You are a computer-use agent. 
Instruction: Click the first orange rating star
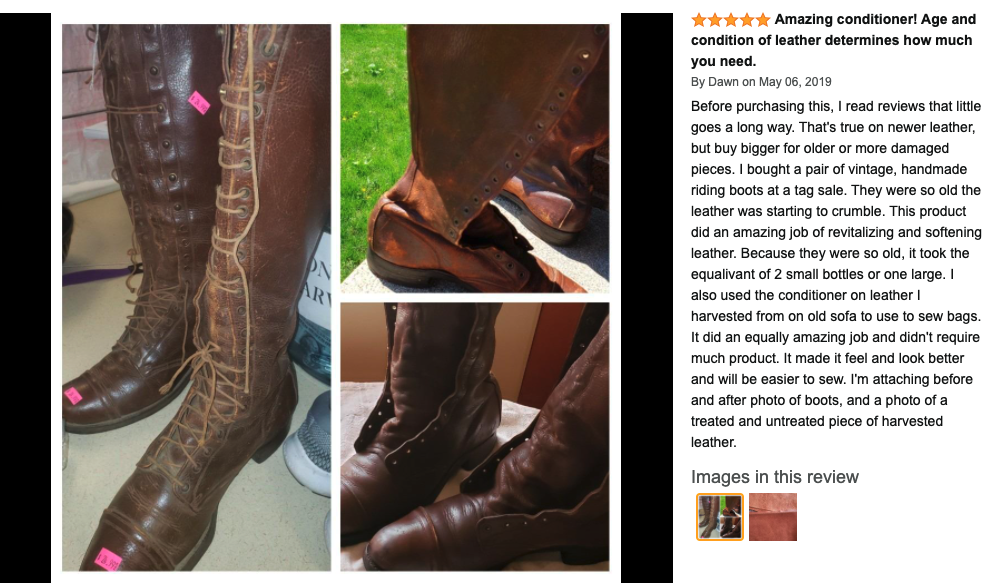(x=698, y=20)
